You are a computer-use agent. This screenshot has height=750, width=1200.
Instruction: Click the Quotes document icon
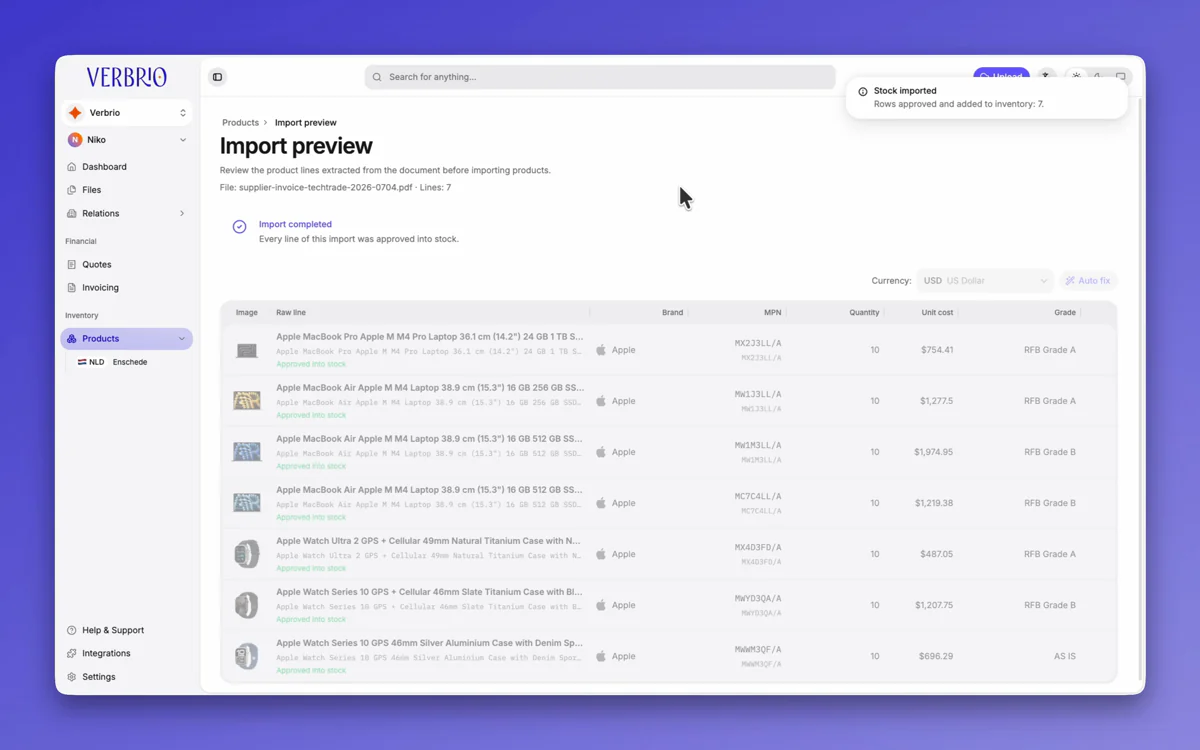[71, 265]
